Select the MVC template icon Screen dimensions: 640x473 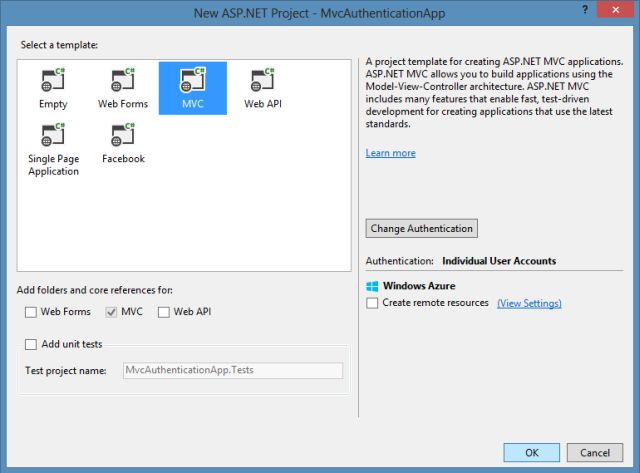193,80
